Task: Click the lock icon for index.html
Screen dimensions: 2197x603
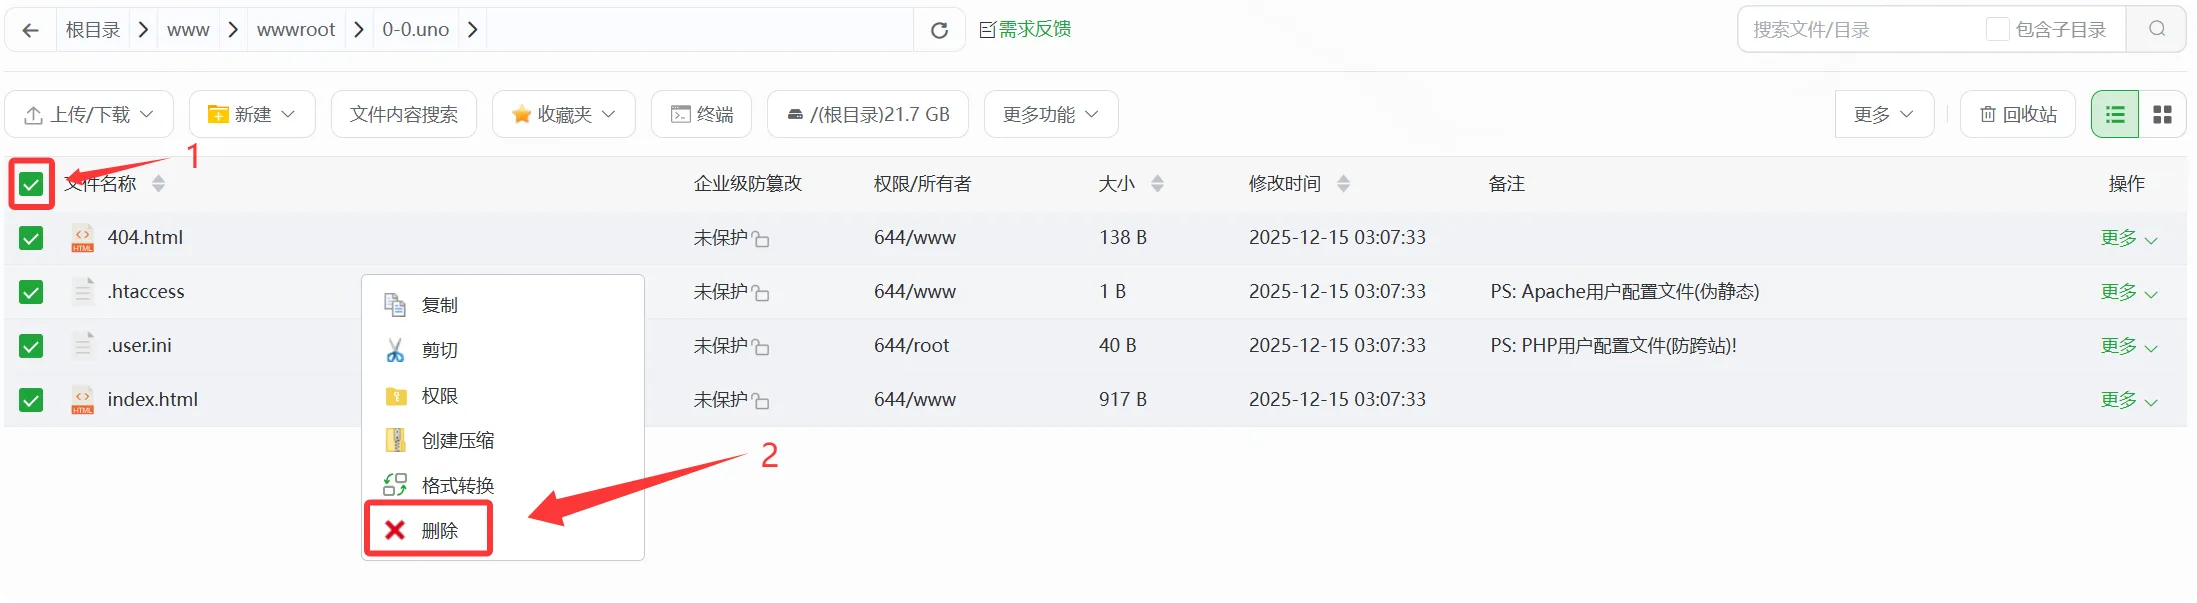Action: coord(761,401)
